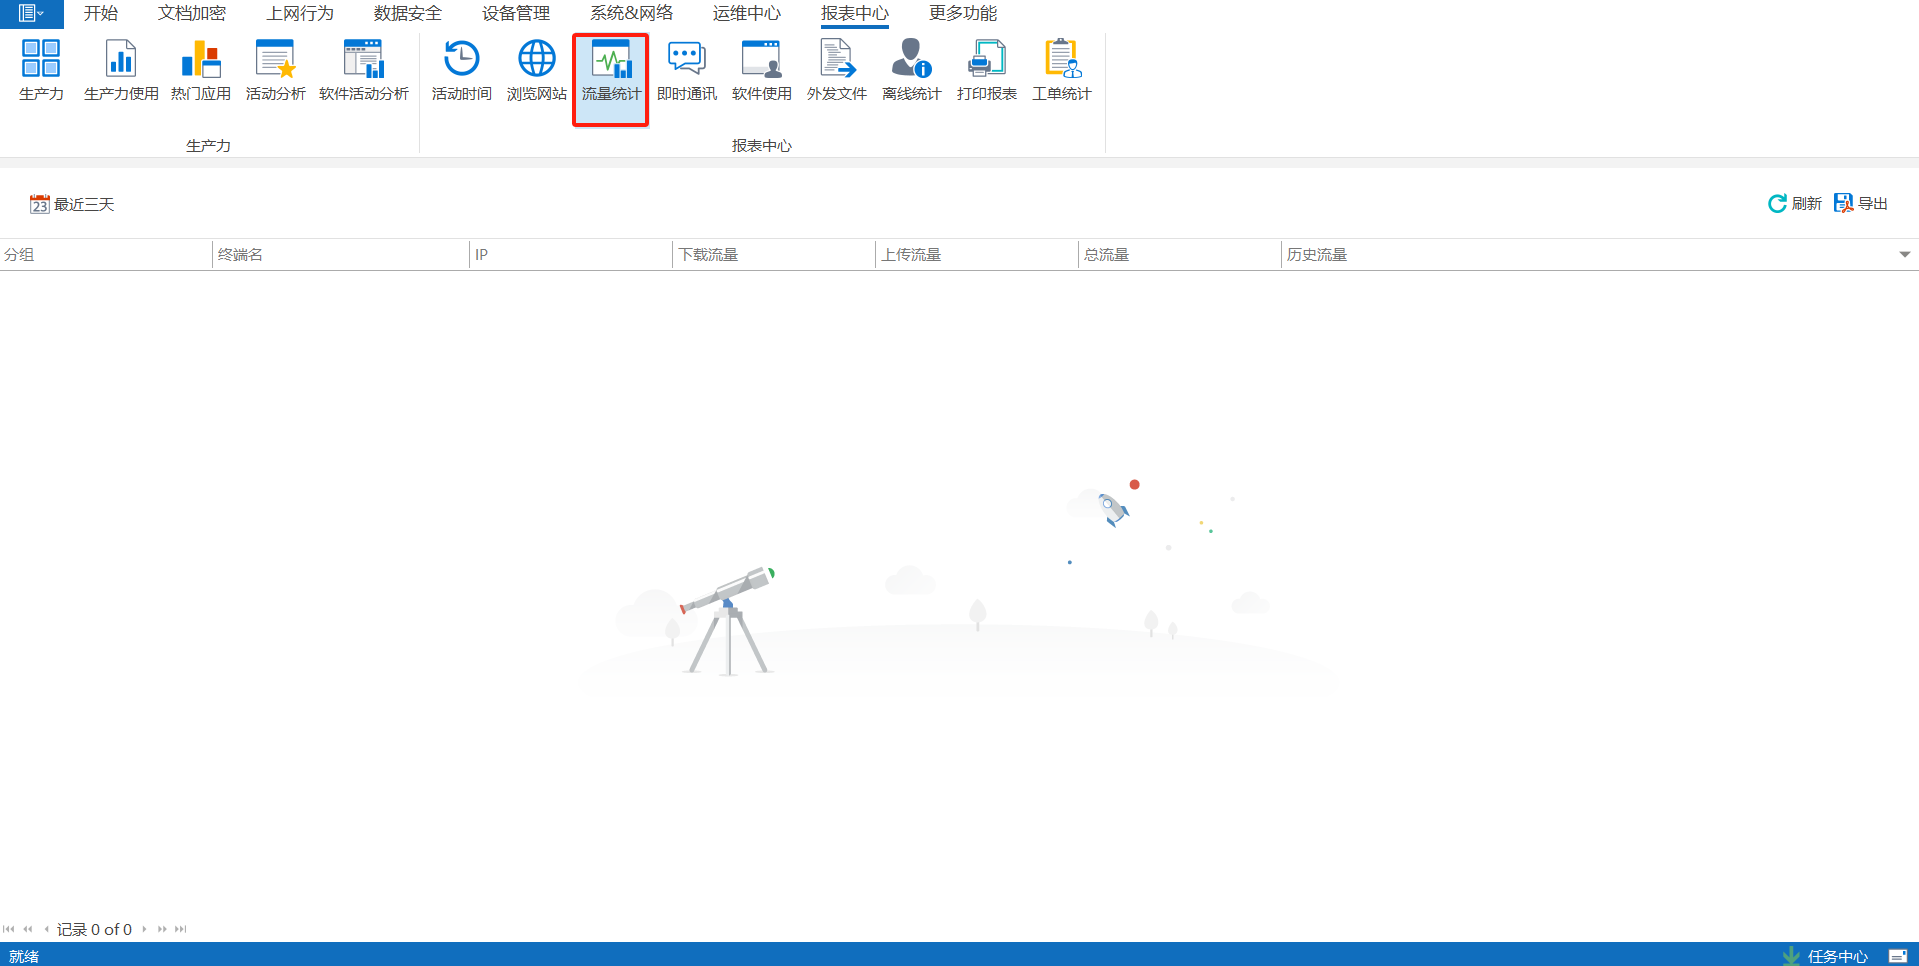Sort by the 分组 column header

(x=106, y=255)
